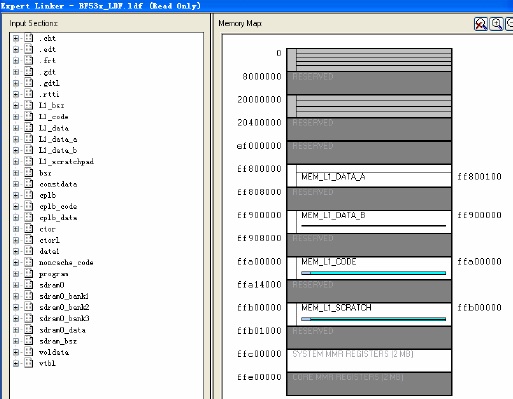Click the .rtti section file icon
The width and height of the screenshot is (513, 399).
click(29, 94)
